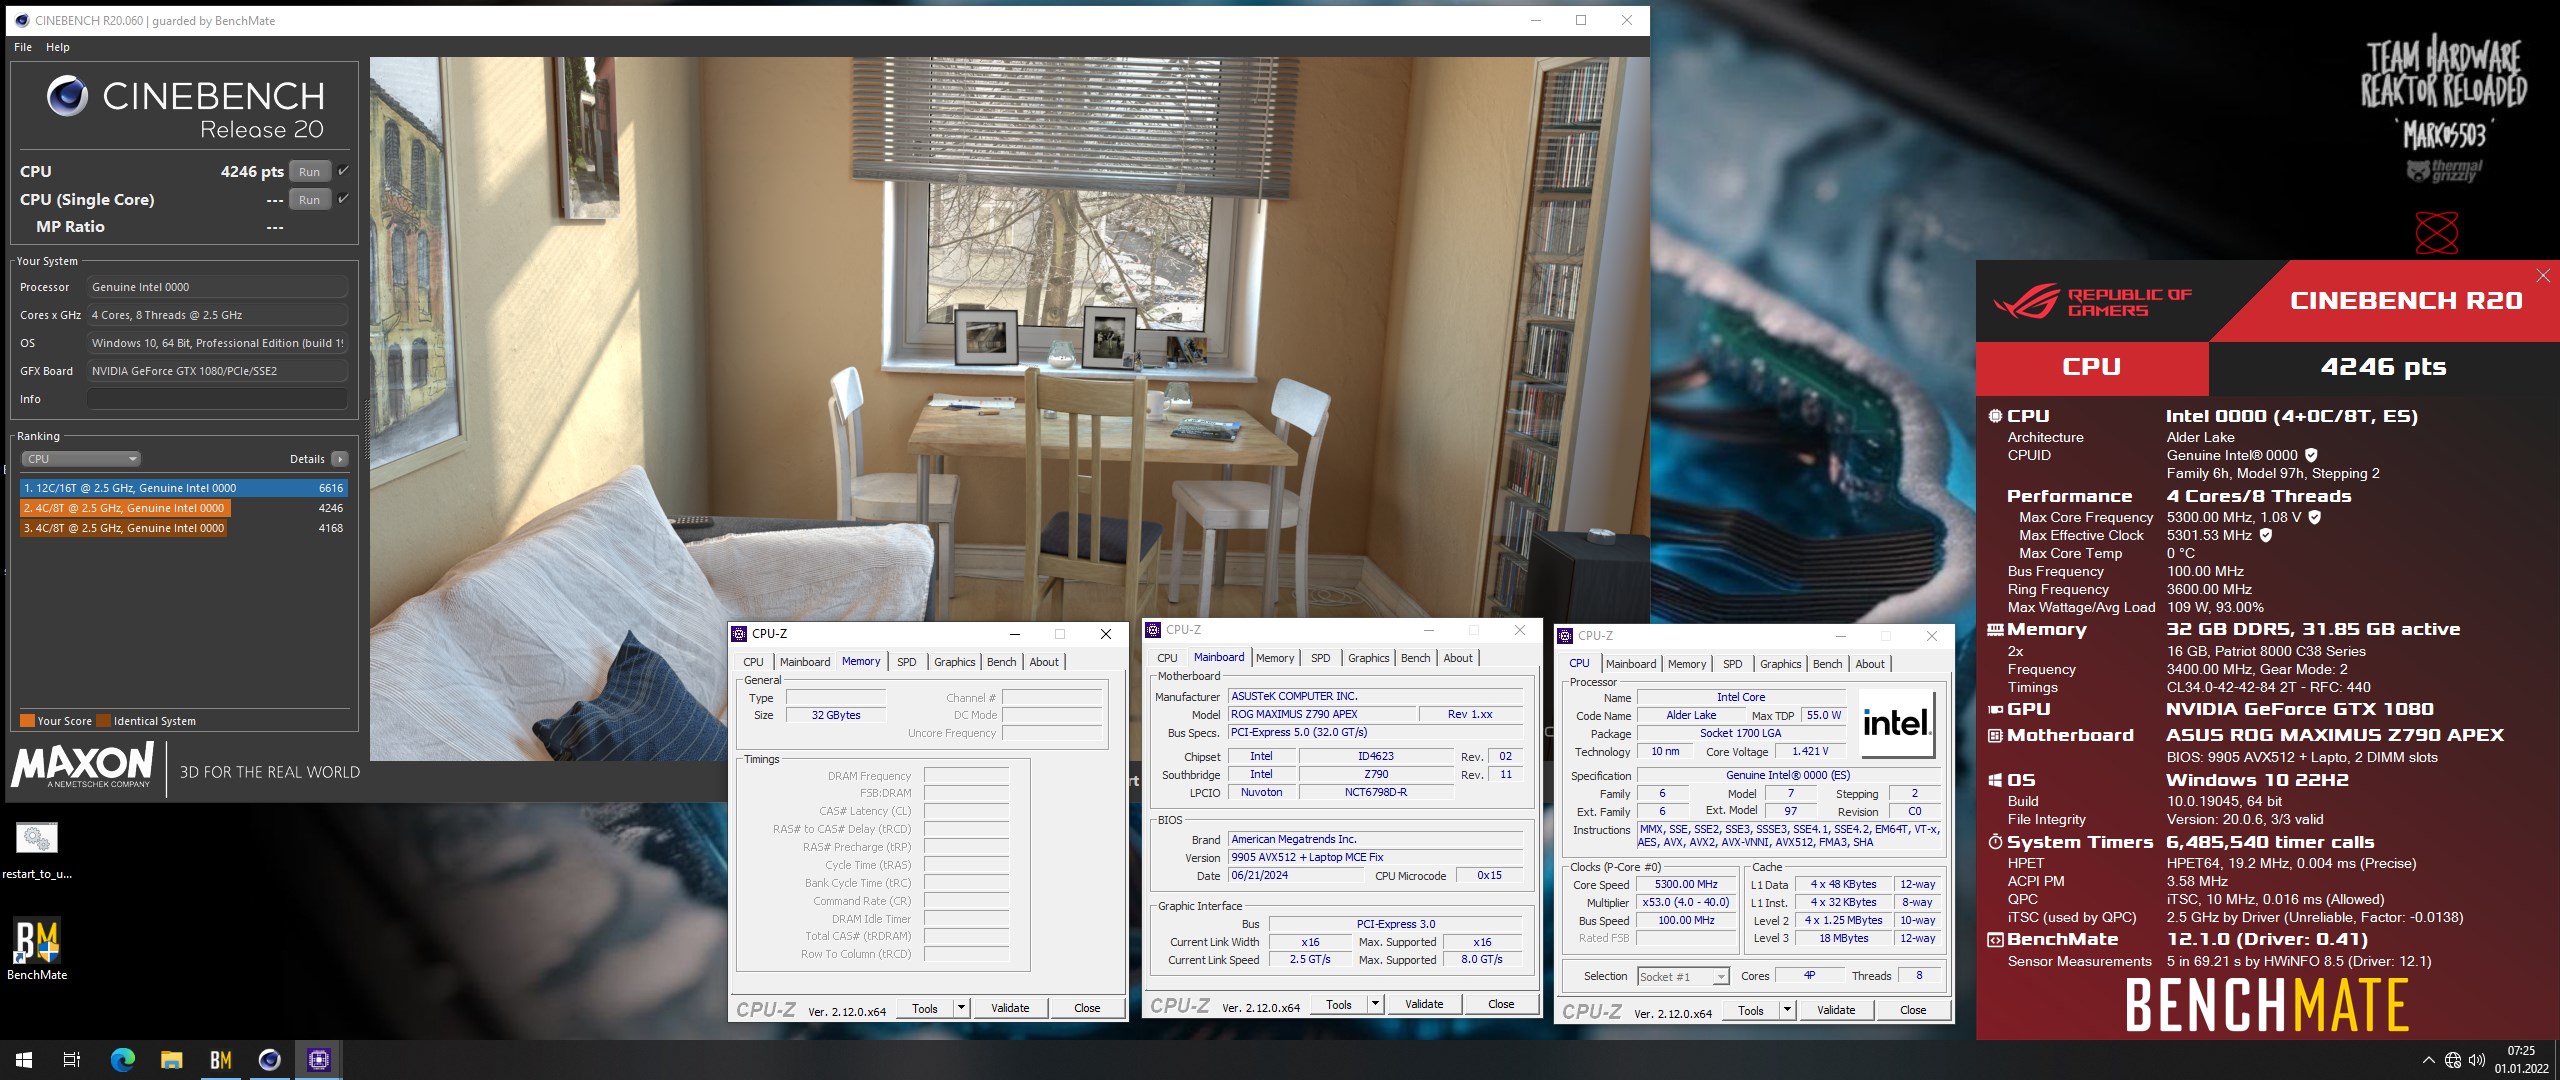Open File Explorer from the taskbar
The height and width of the screenshot is (1080, 2560).
click(x=171, y=1060)
